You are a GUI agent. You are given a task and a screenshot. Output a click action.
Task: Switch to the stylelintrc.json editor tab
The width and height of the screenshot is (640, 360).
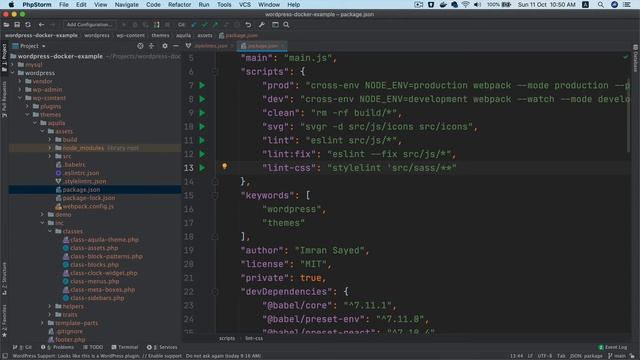tap(211, 46)
